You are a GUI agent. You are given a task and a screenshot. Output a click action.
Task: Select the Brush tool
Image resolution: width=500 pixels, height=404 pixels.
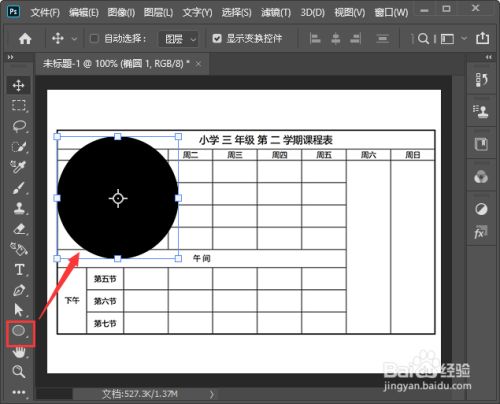[19, 188]
